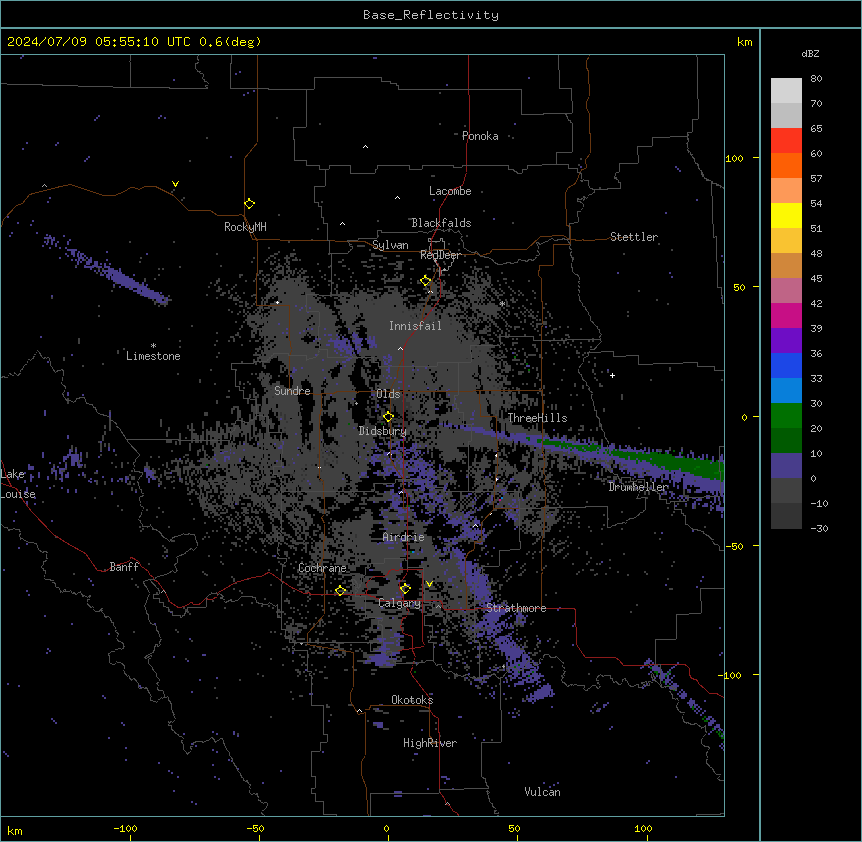The image size is (862, 842).
Task: Select the magenta 42-39 dBZ legend swatch
Action: [786, 315]
